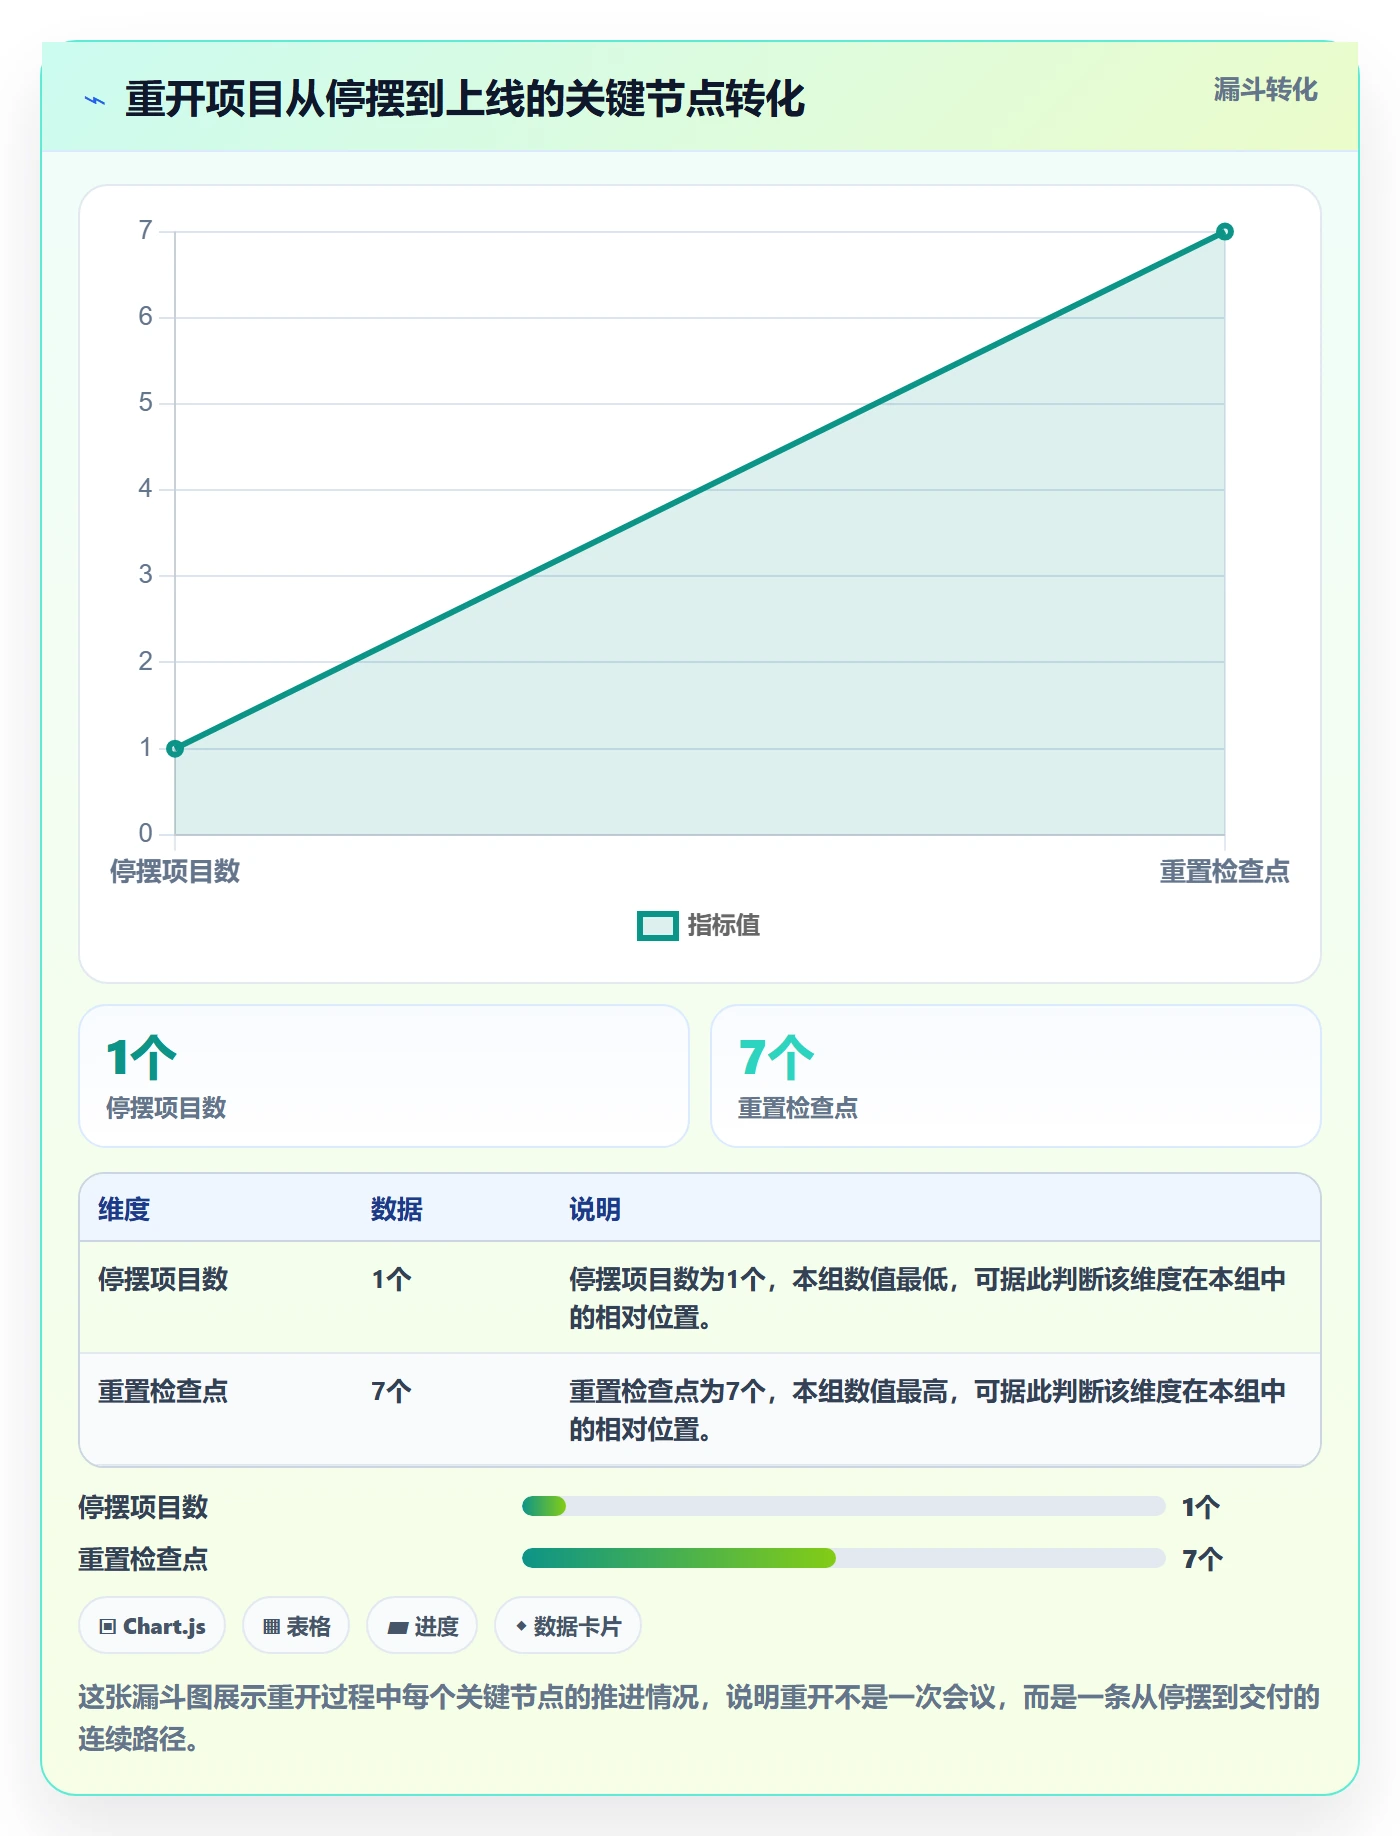Click the 表格 tag chip
1400x1836 pixels.
click(296, 1626)
